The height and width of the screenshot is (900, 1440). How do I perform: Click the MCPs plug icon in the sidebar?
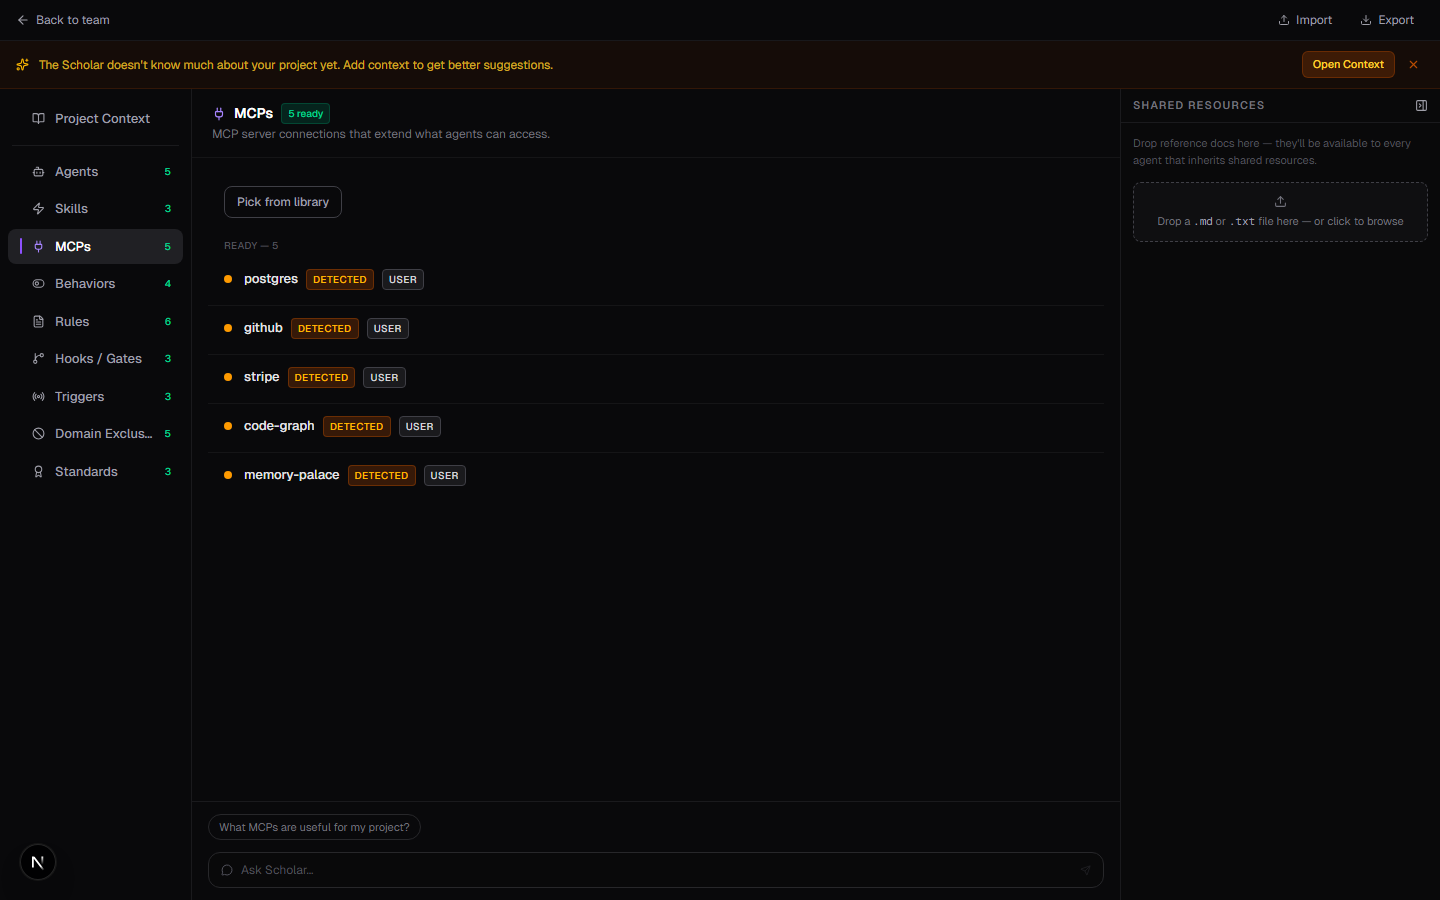click(x=38, y=247)
